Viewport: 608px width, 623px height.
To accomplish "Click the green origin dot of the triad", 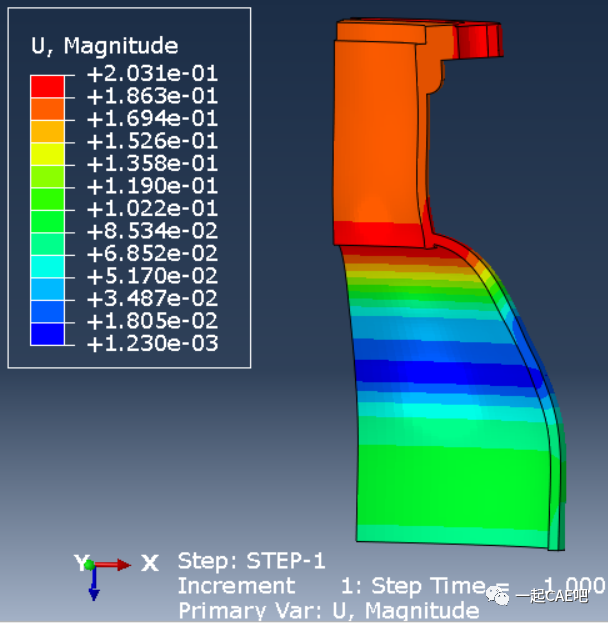I will point(92,565).
